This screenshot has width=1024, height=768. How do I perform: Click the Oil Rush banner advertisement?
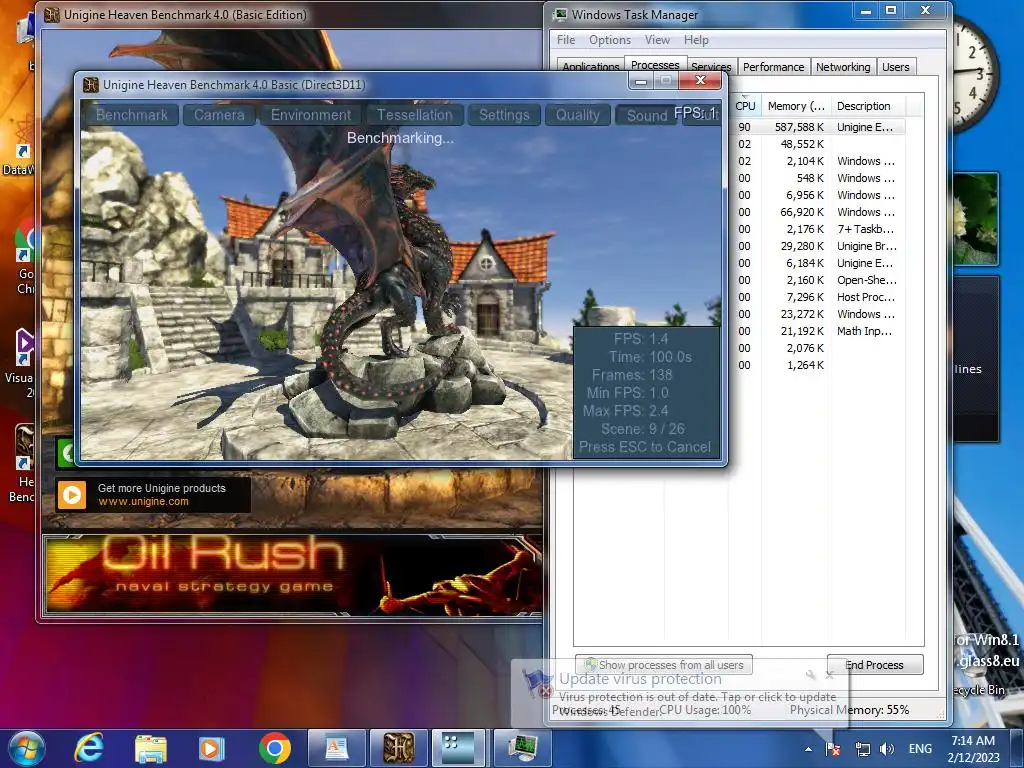point(293,575)
